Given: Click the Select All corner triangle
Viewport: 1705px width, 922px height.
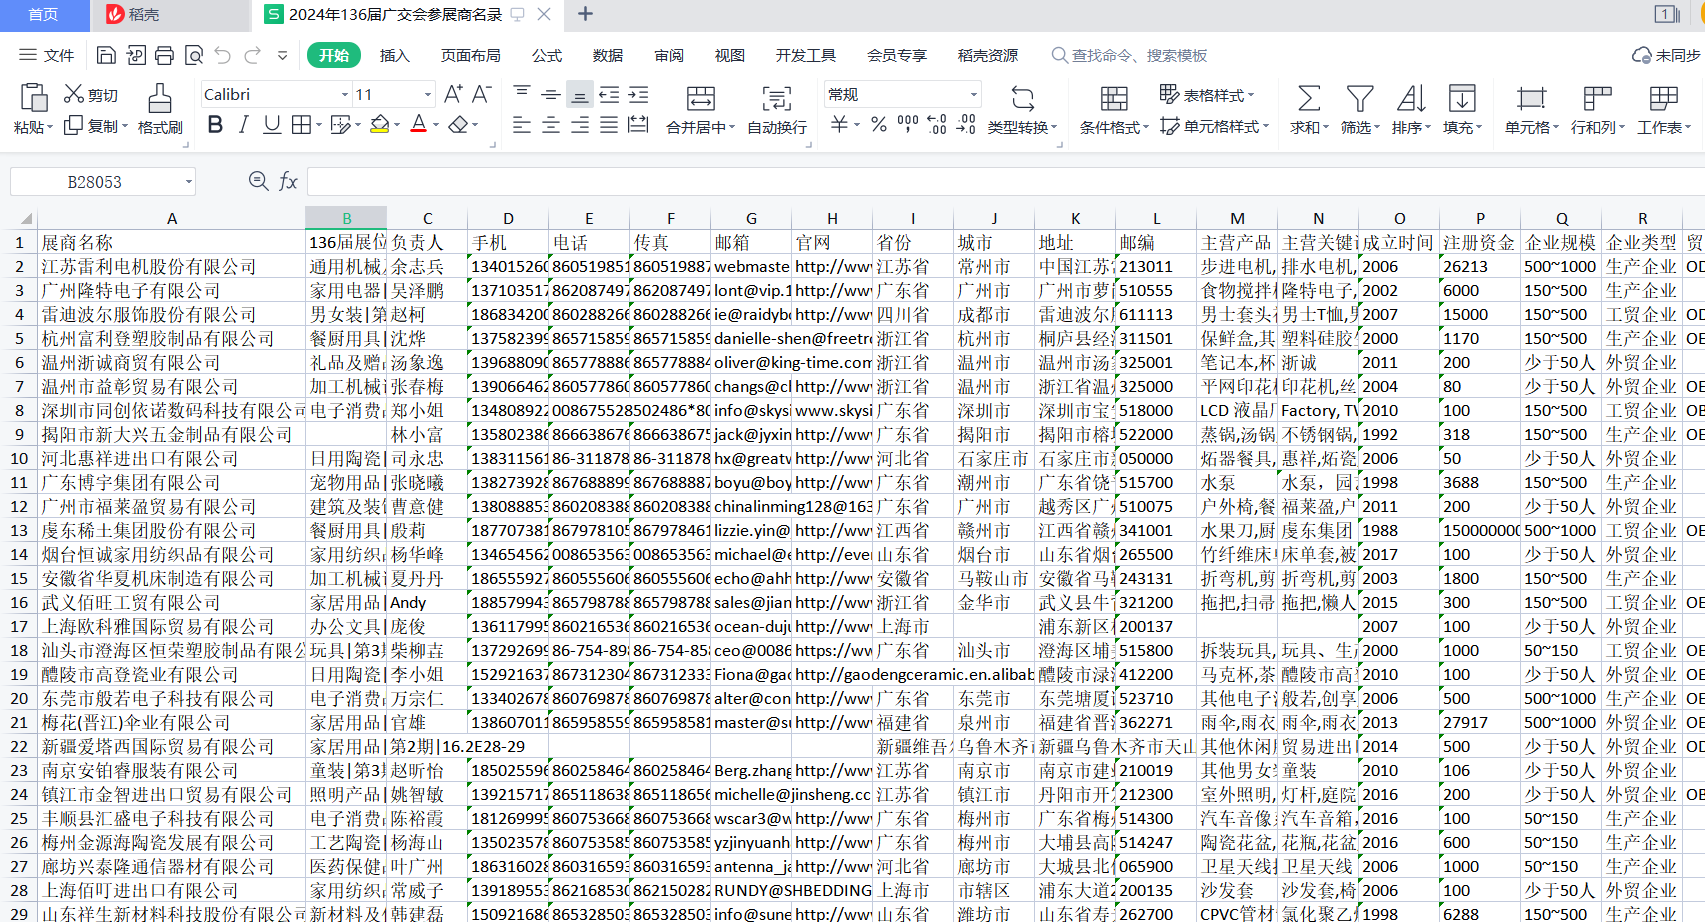Looking at the screenshot, I should (26, 218).
